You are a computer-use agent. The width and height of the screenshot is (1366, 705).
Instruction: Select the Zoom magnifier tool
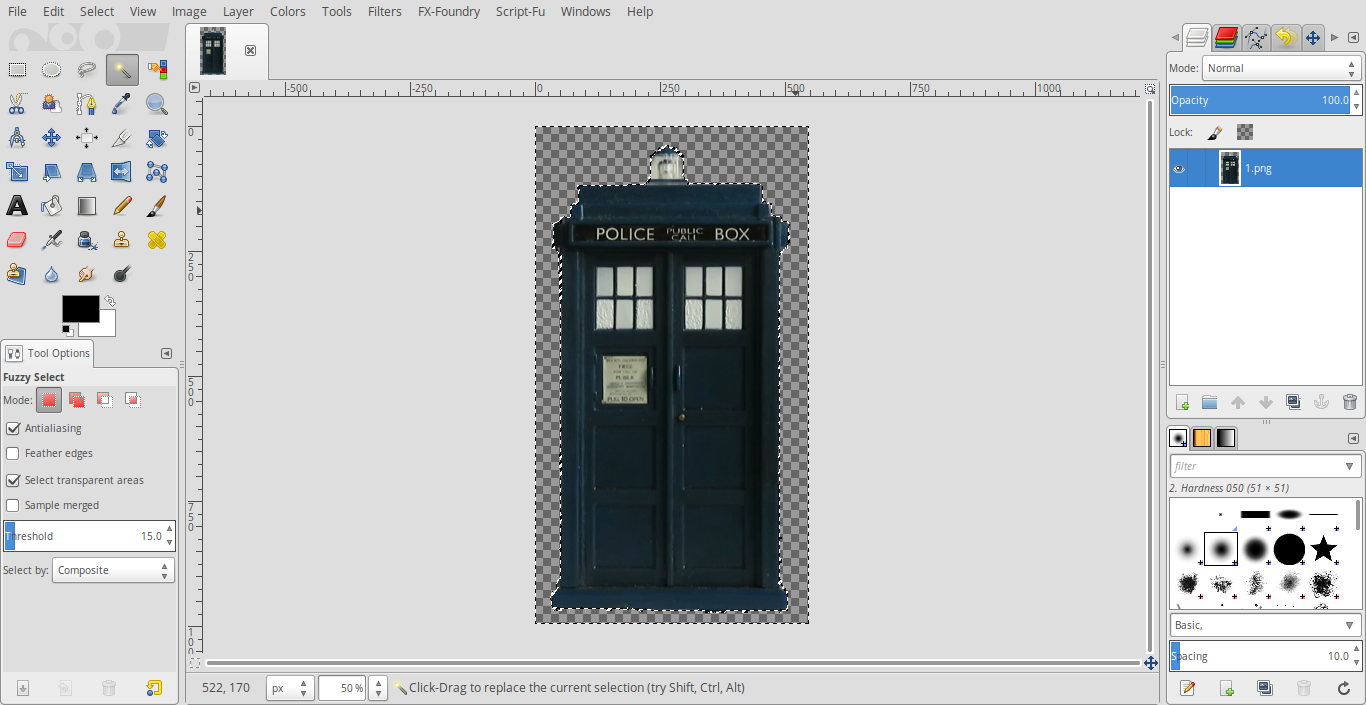pyautogui.click(x=157, y=103)
